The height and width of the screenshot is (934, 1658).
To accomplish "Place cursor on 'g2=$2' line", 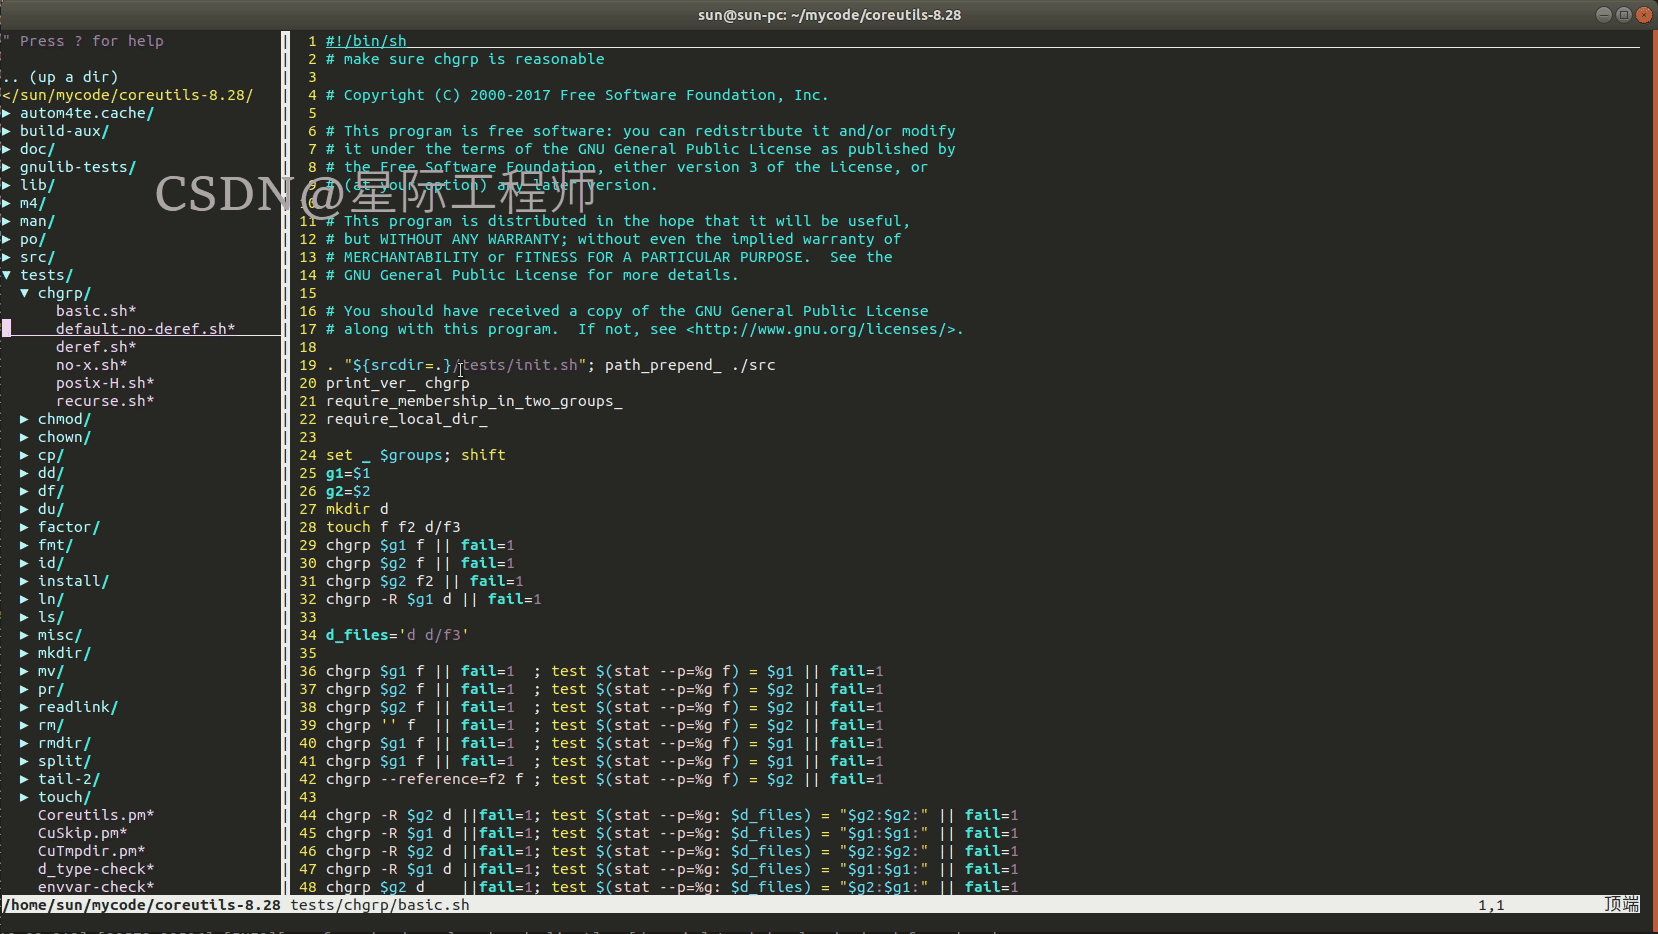I will (x=348, y=491).
